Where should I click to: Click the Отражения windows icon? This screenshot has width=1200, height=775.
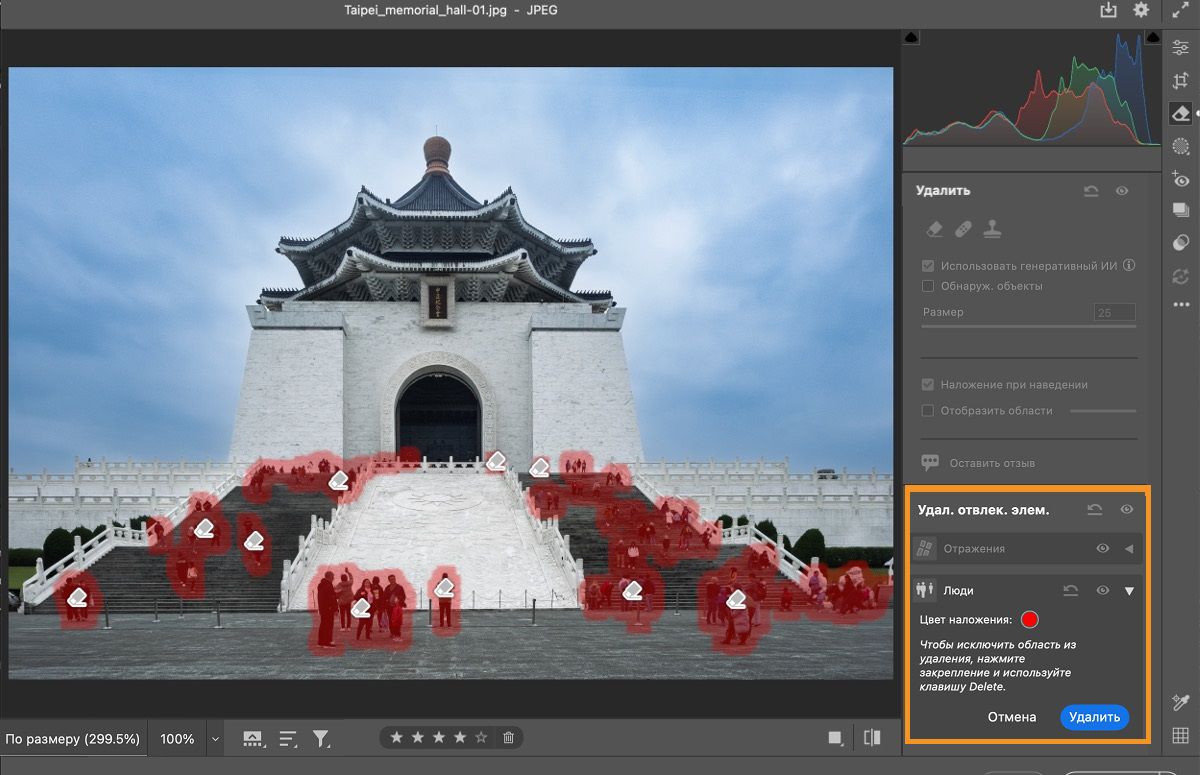point(927,549)
